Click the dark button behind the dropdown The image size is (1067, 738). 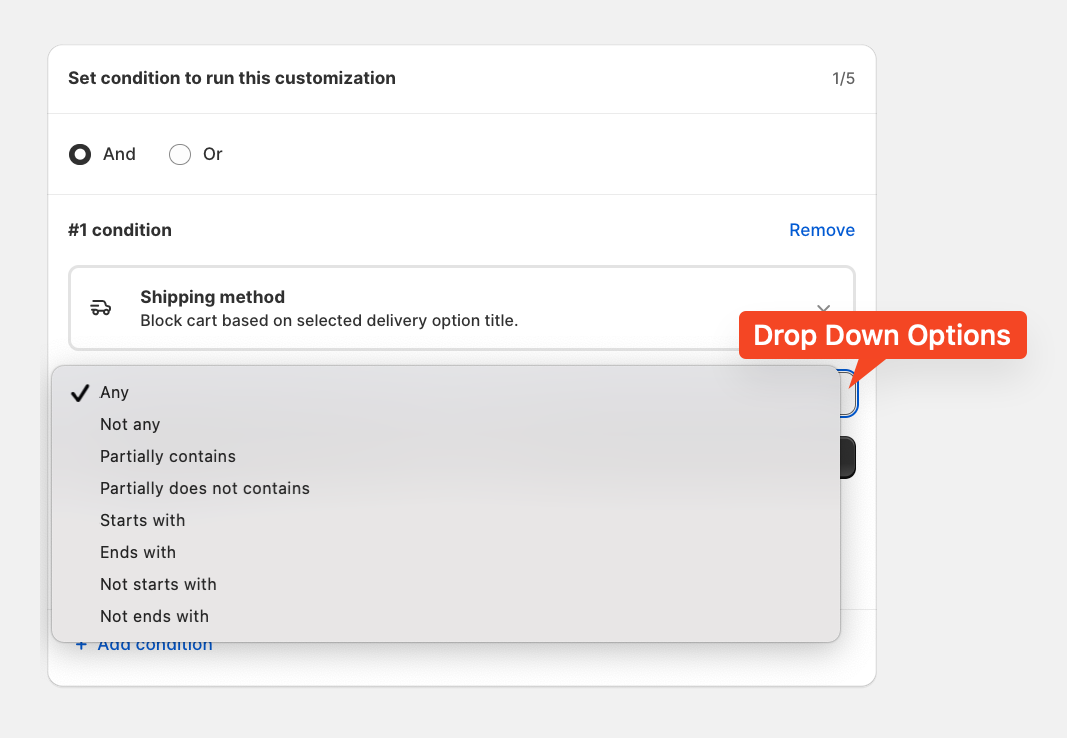tap(848, 457)
